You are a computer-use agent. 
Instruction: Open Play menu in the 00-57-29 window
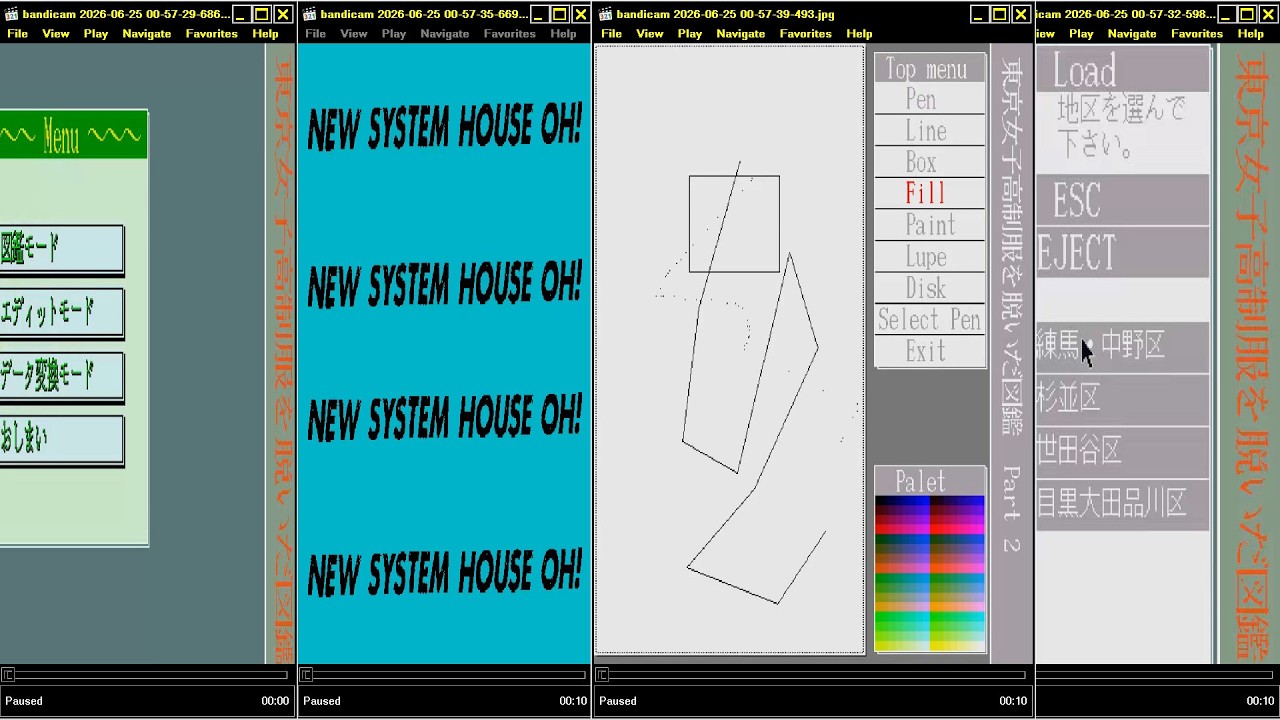coord(96,33)
